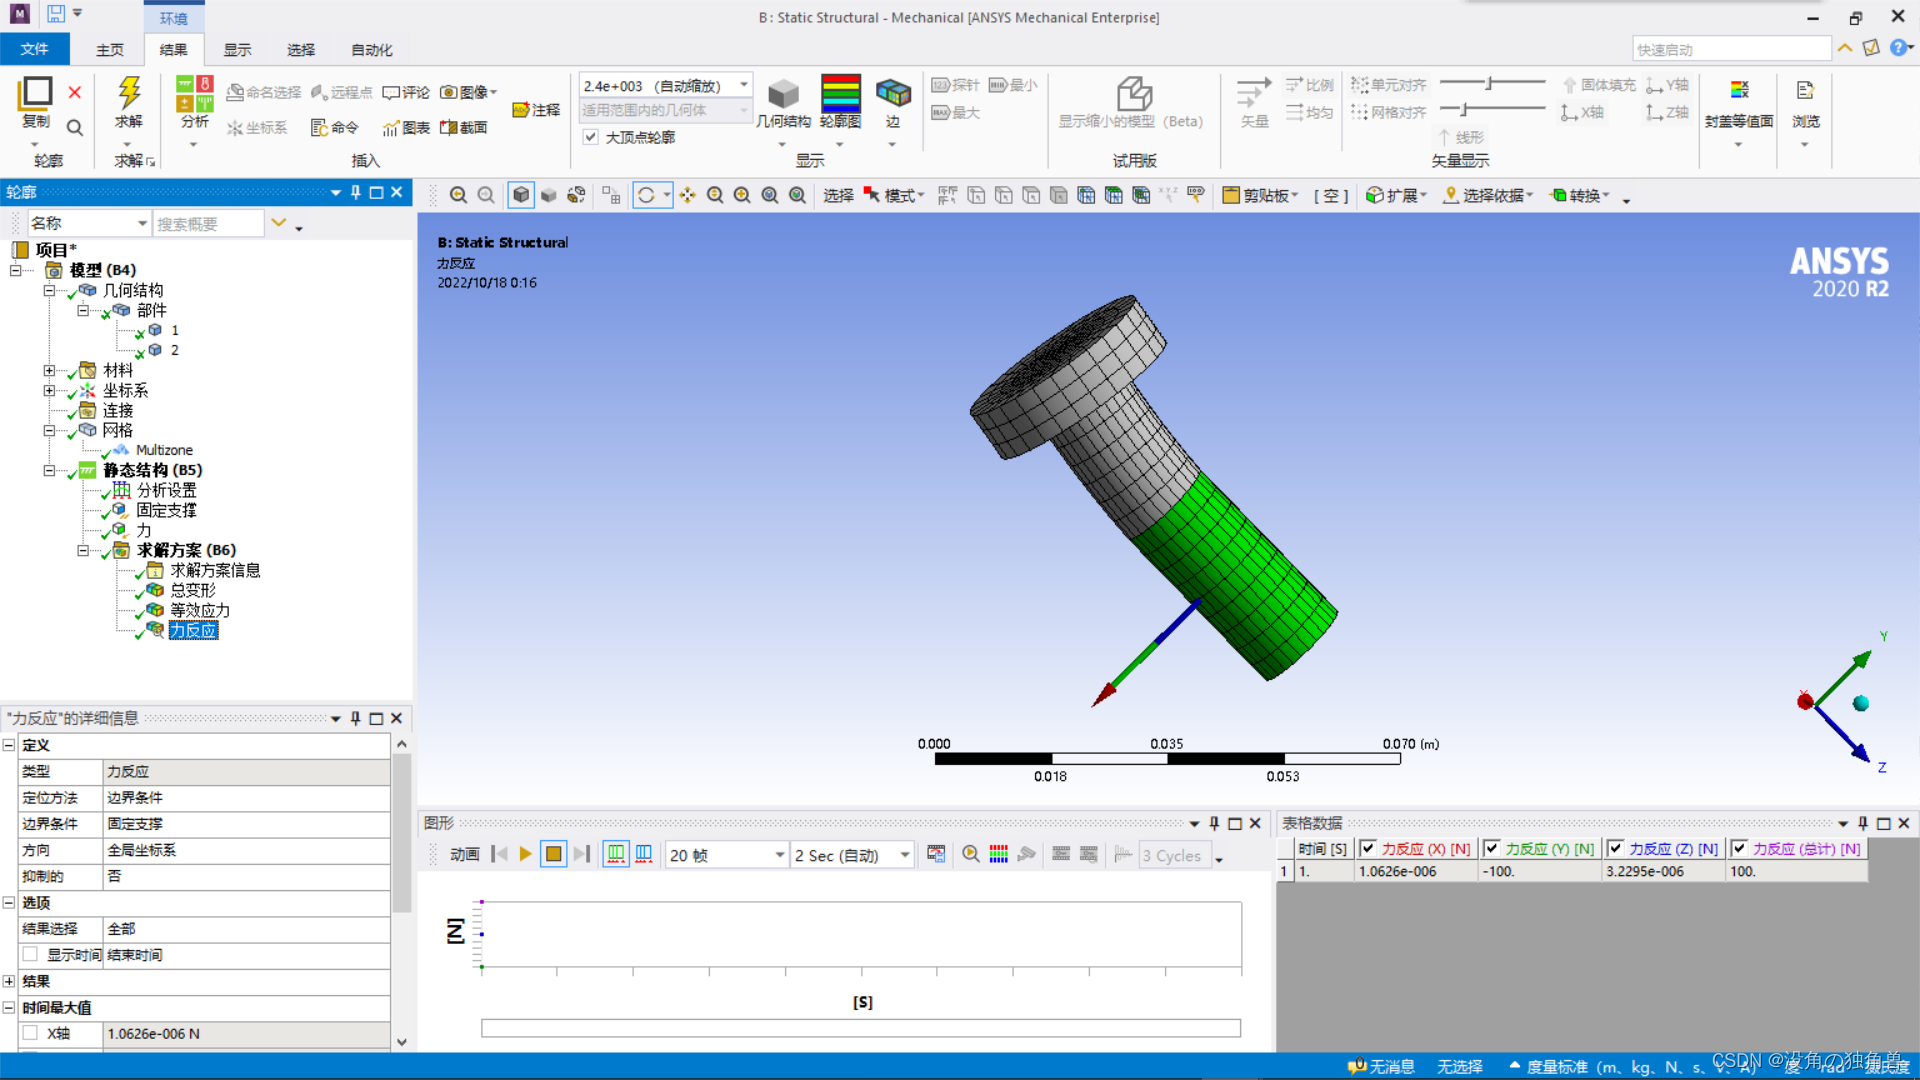Image resolution: width=1920 pixels, height=1080 pixels.
Task: Click the Solve lightning bolt icon
Action: [x=129, y=93]
